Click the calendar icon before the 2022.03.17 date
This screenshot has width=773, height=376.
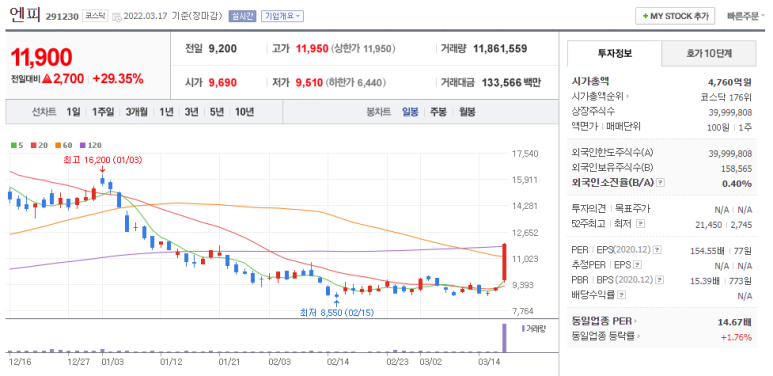pos(116,16)
